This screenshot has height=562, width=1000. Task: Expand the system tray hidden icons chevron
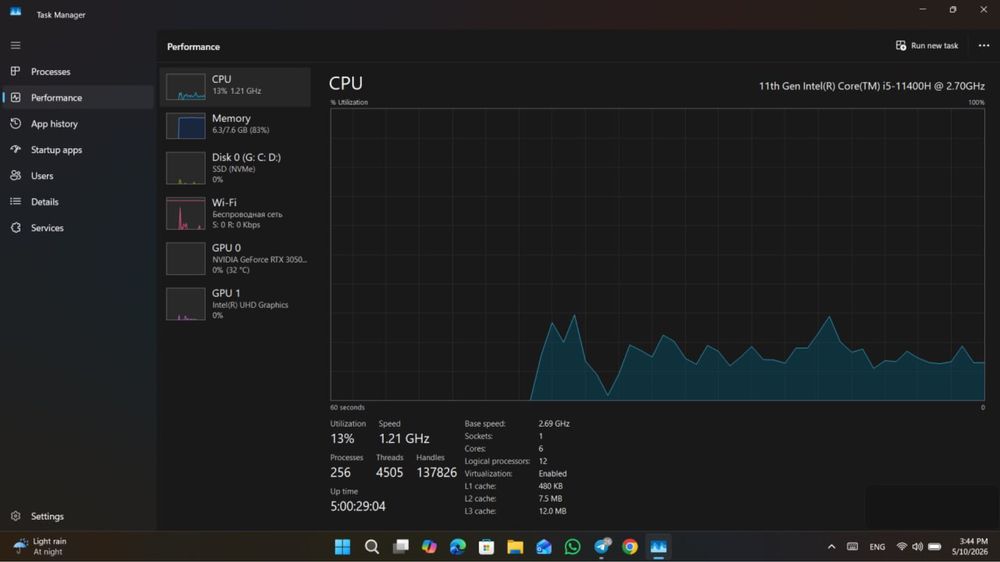coord(831,547)
